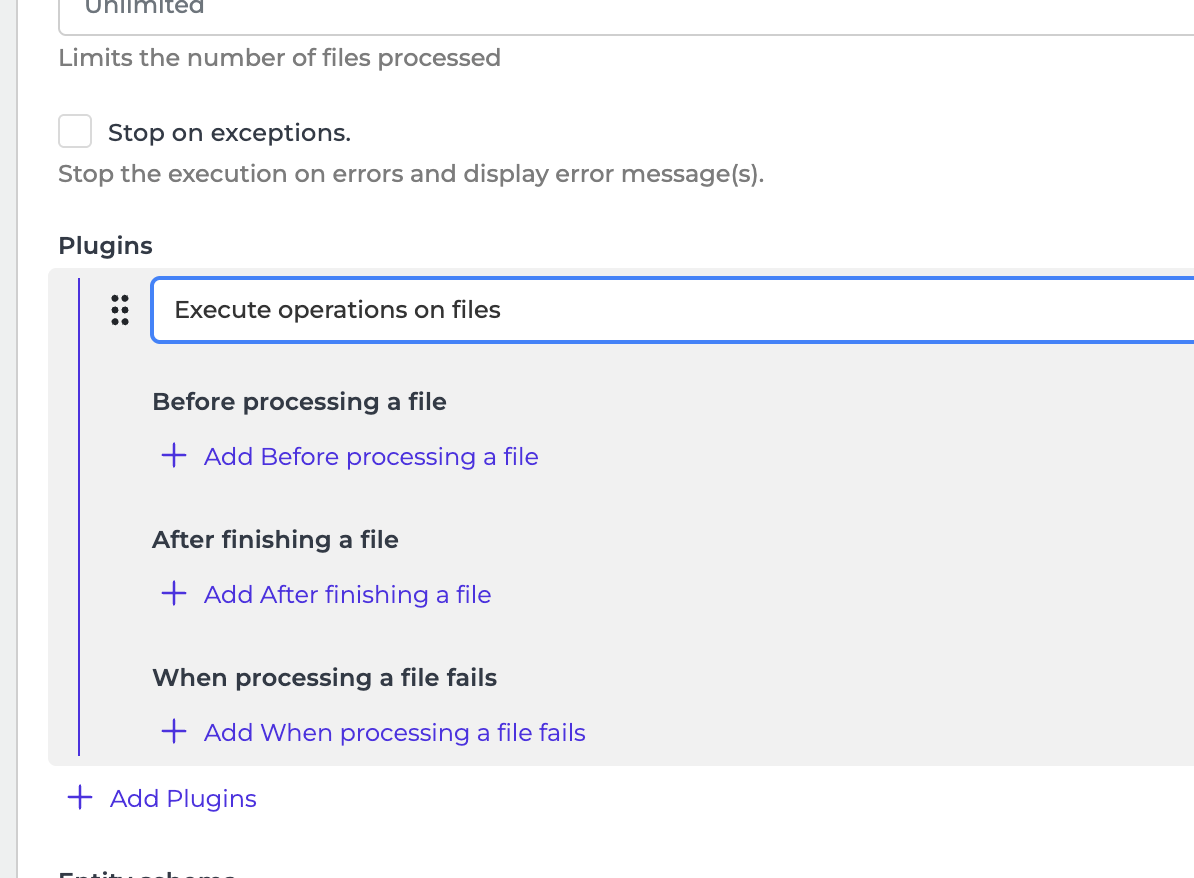Image resolution: width=1194 pixels, height=878 pixels.
Task: Click "Add When processing a file fails" link
Action: pyautogui.click(x=394, y=733)
